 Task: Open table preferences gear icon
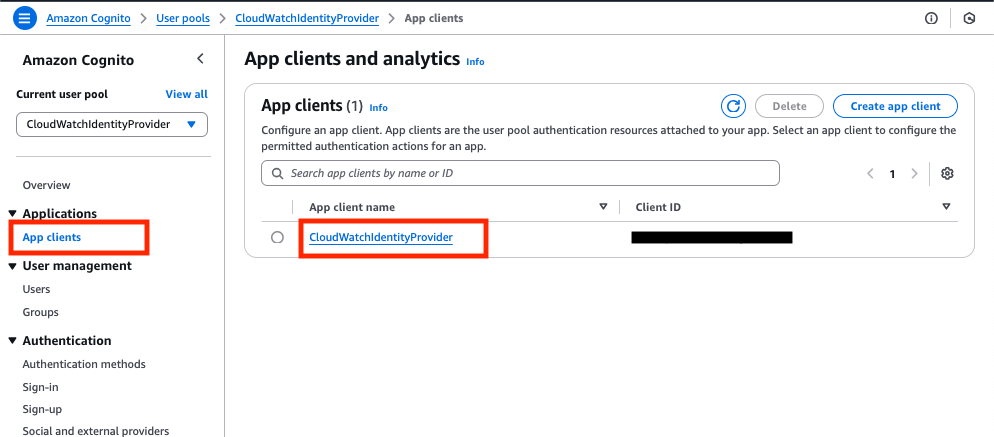[947, 173]
